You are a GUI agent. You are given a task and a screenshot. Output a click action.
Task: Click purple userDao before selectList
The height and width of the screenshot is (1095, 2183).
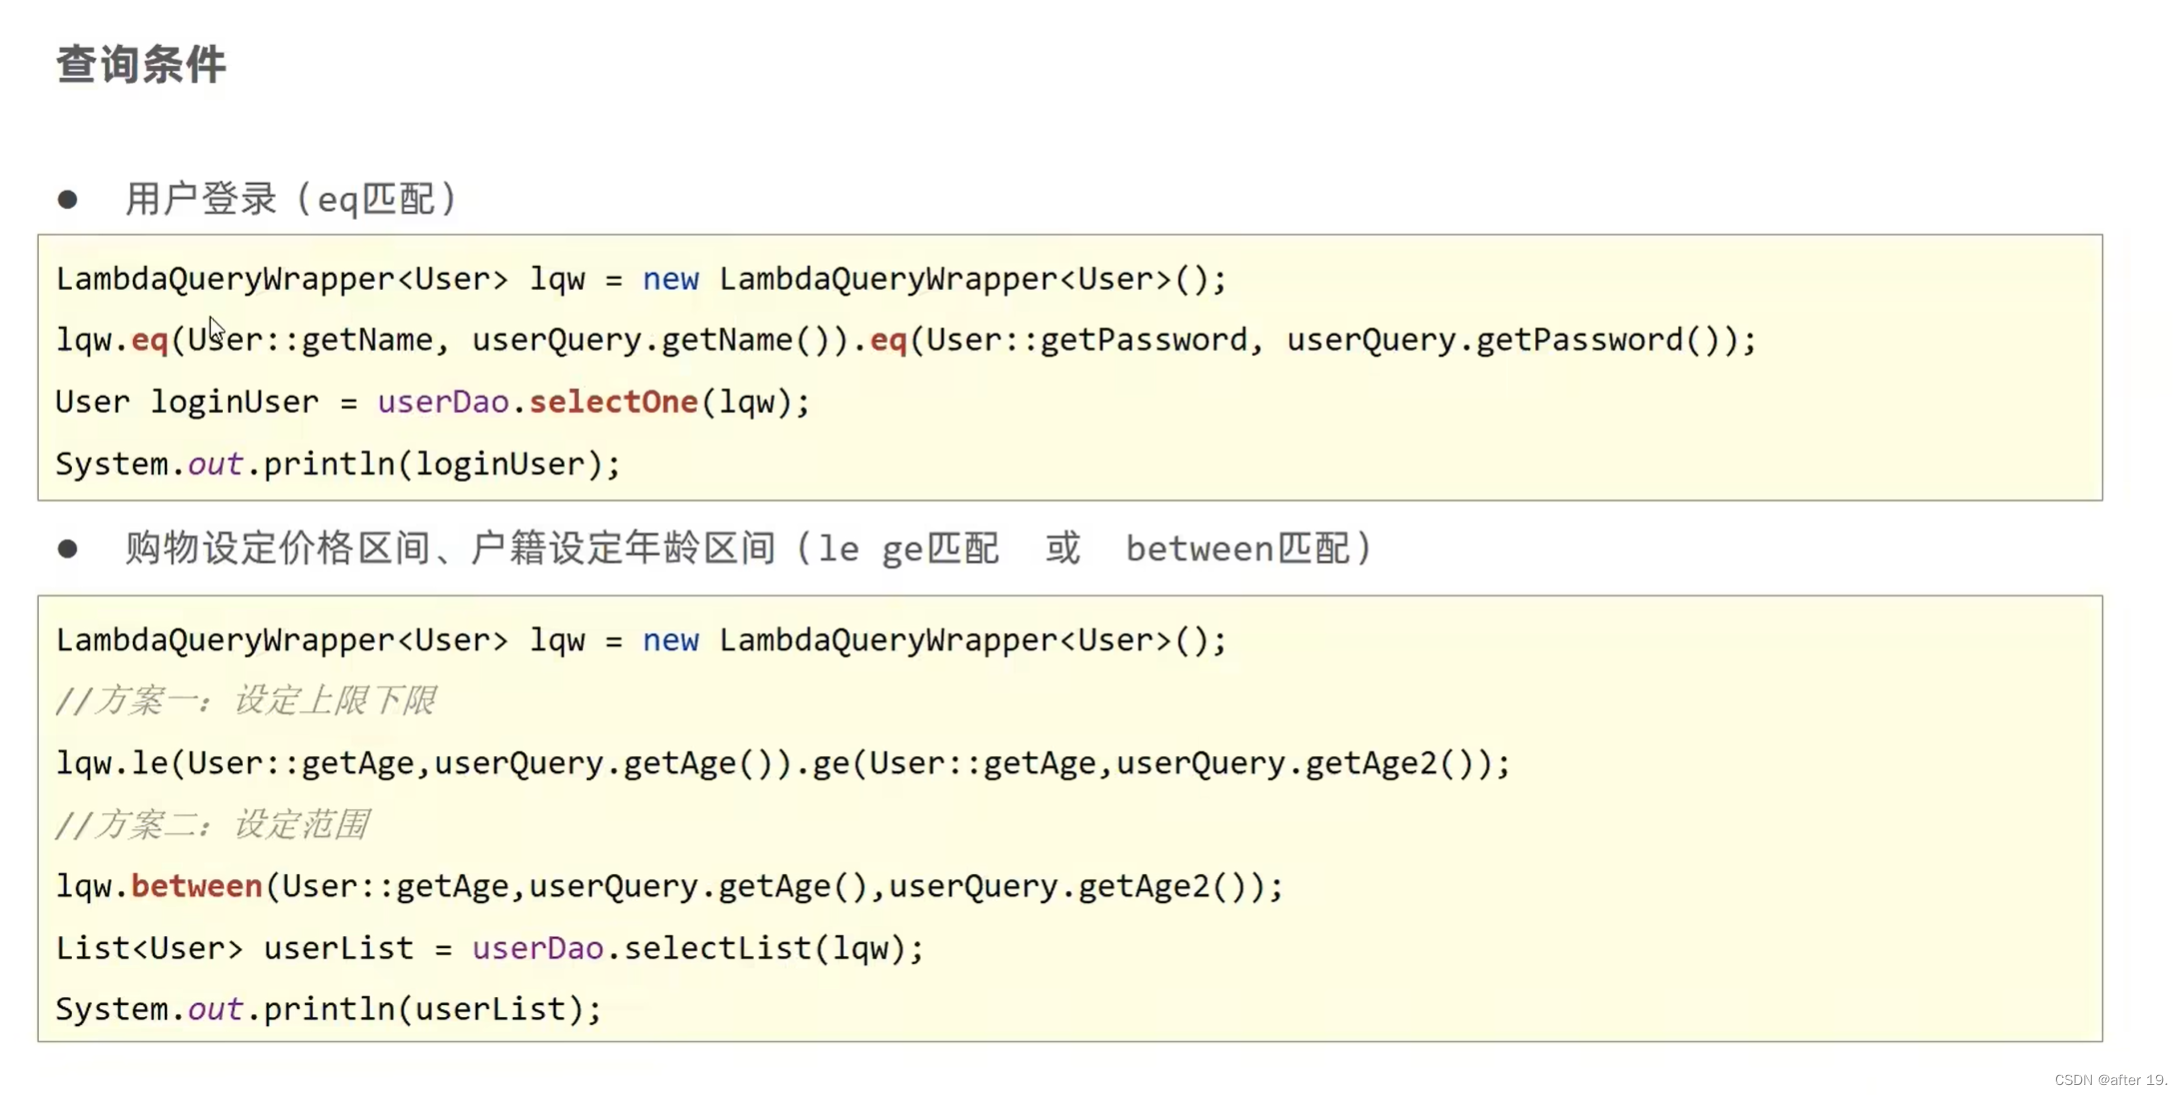[538, 948]
